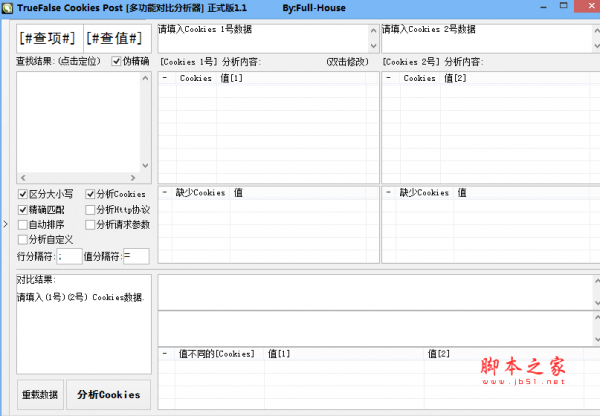Click scroll-up arrow of search results list
Viewport: 600px width, 416px height.
coord(145,78)
